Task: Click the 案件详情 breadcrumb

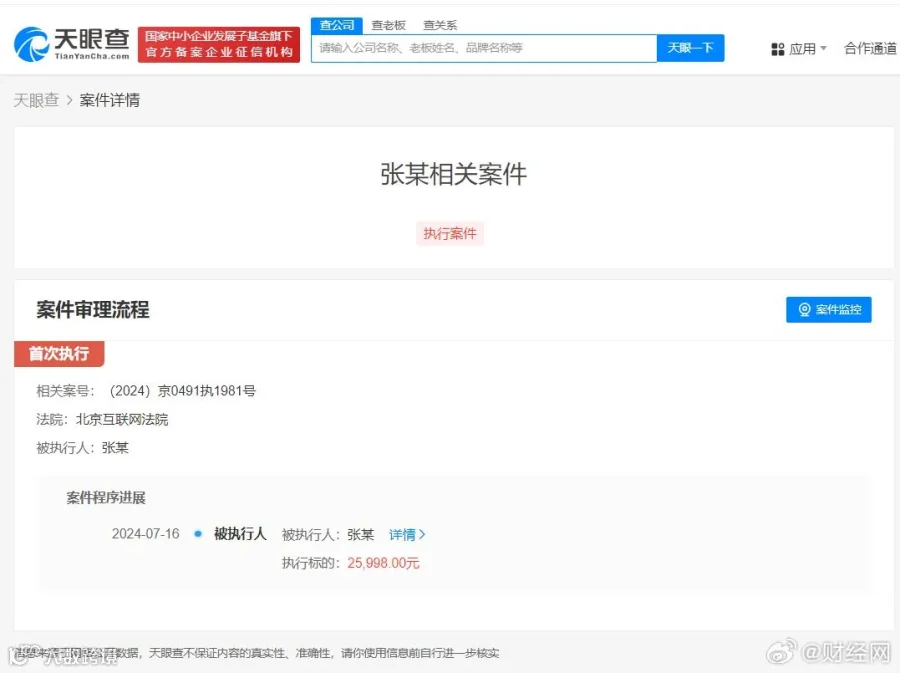Action: 110,100
